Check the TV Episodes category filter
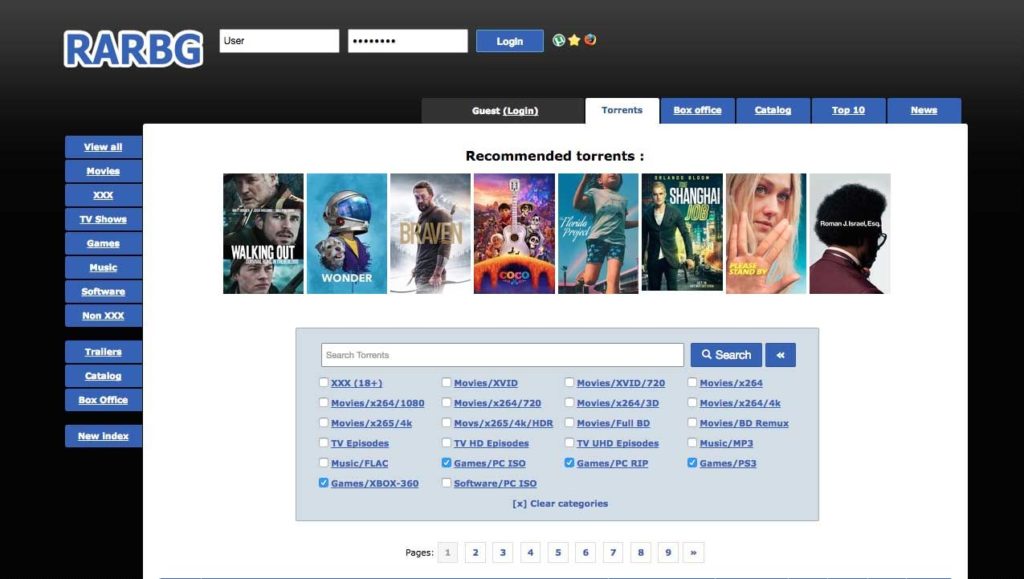1024x579 pixels. pyautogui.click(x=323, y=443)
